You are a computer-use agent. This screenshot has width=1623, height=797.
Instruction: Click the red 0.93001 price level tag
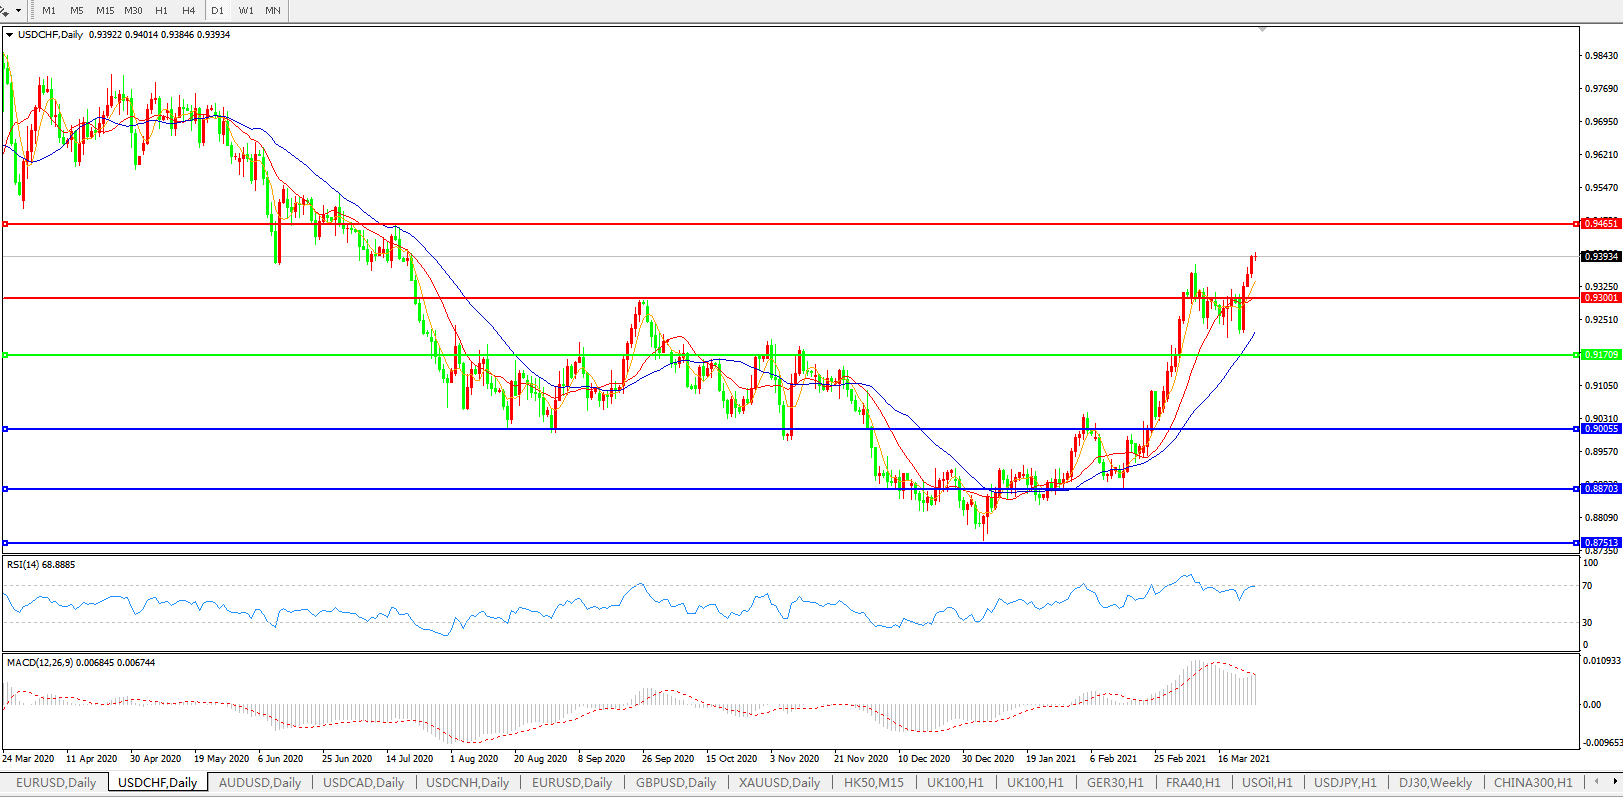click(1600, 298)
